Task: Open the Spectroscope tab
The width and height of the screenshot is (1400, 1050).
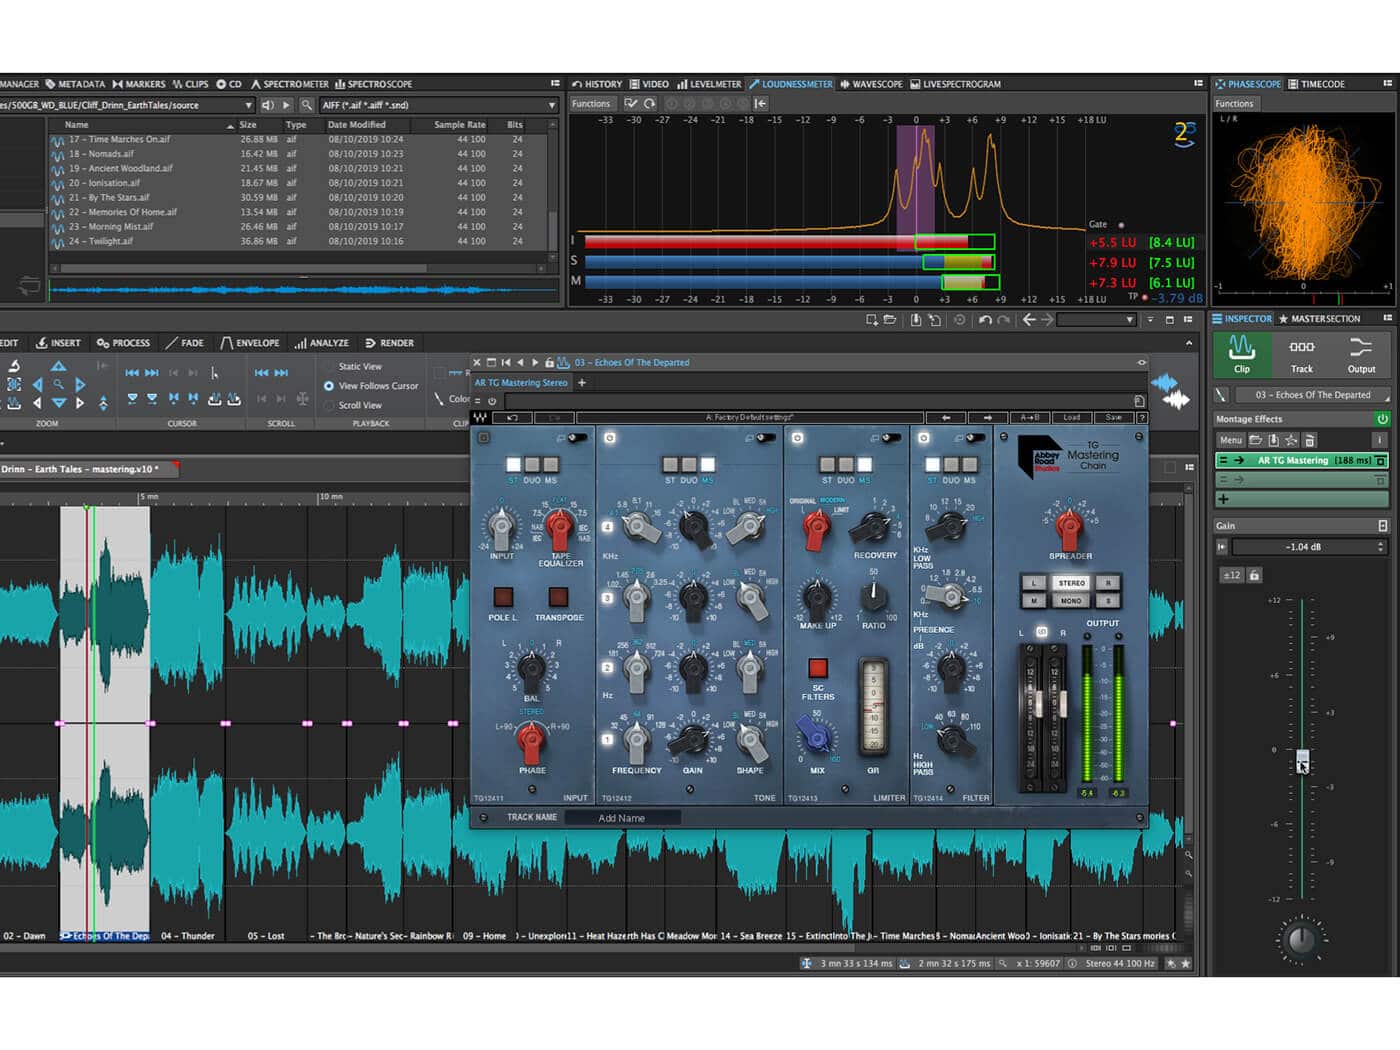Action: coord(373,84)
